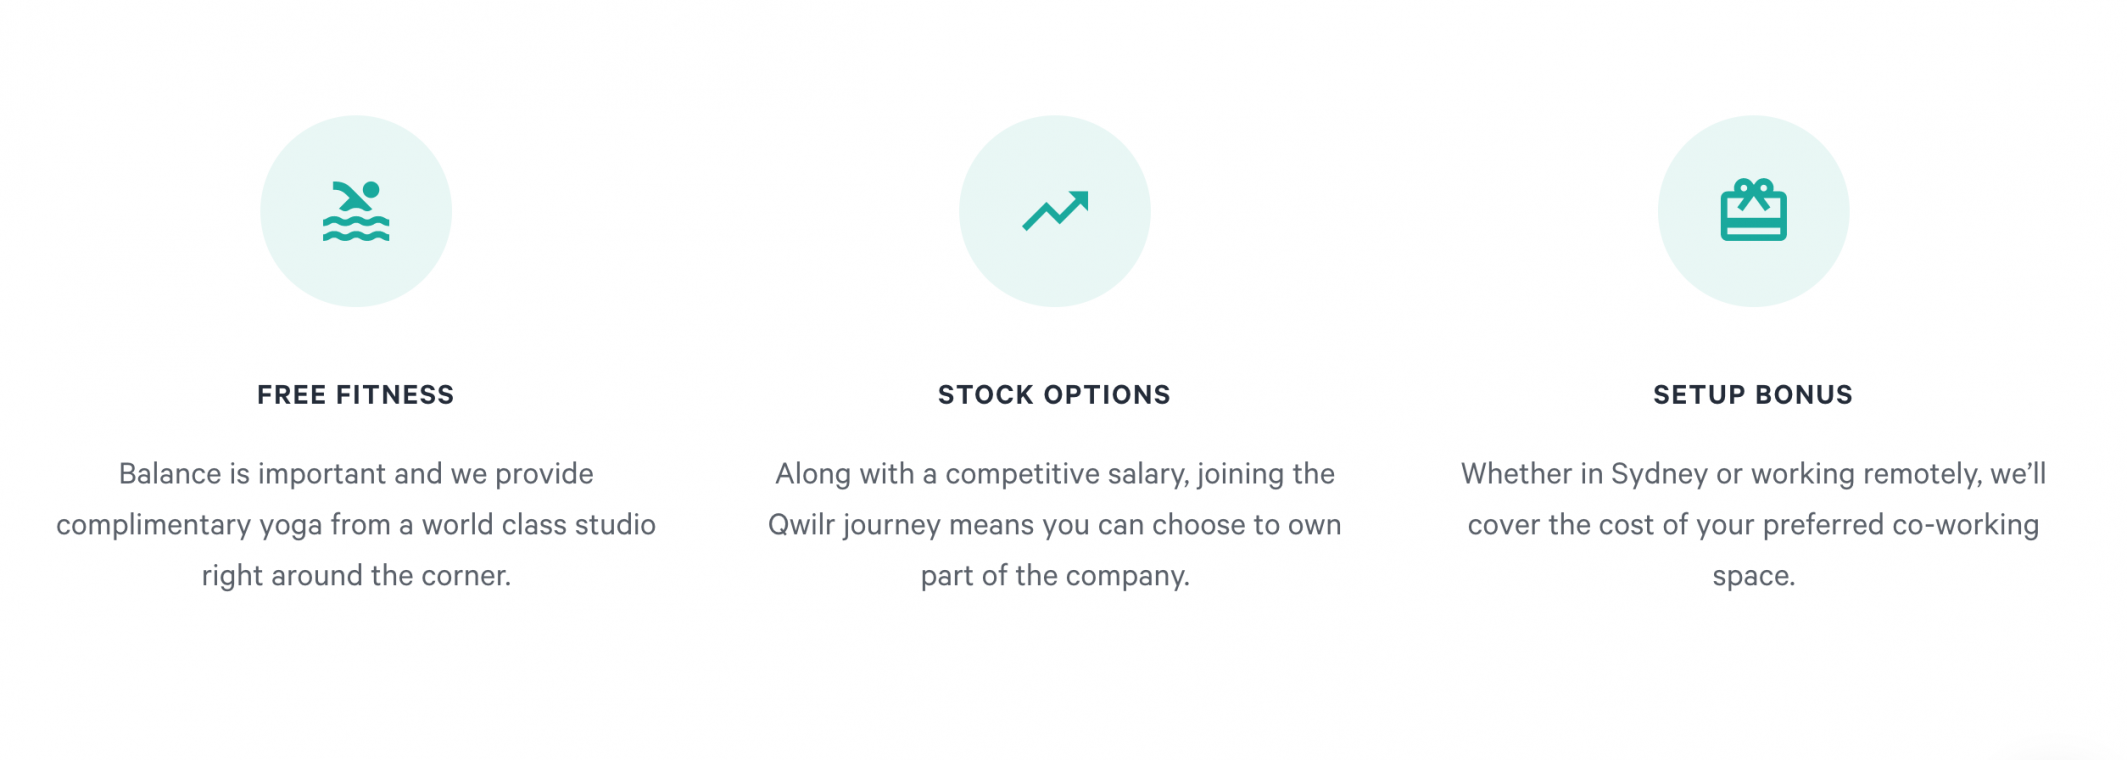
Task: Select the STOCK OPTIONS heading
Action: click(1054, 395)
